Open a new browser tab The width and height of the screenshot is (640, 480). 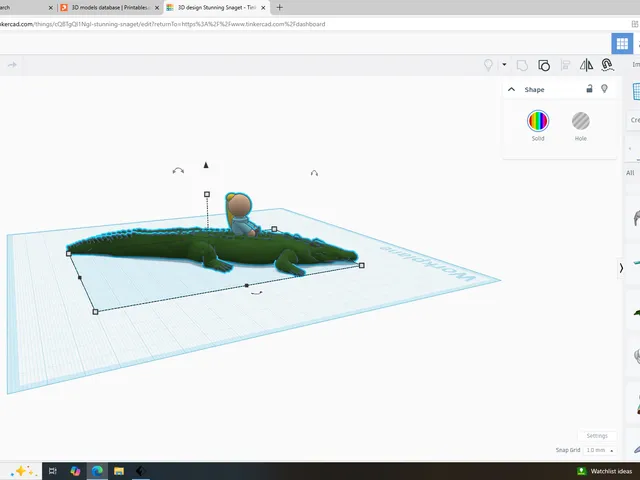pyautogui.click(x=280, y=7)
